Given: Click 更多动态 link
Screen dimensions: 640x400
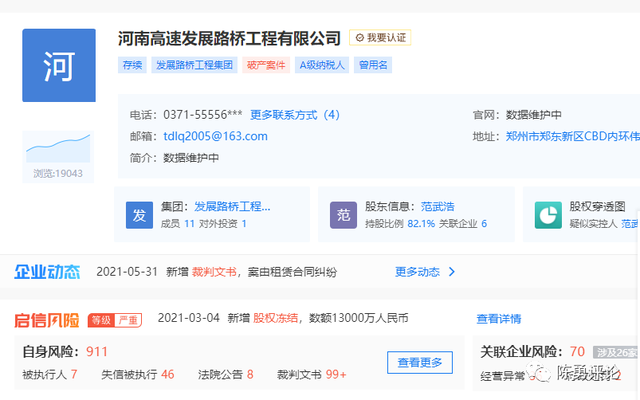Looking at the screenshot, I should pos(417,272).
